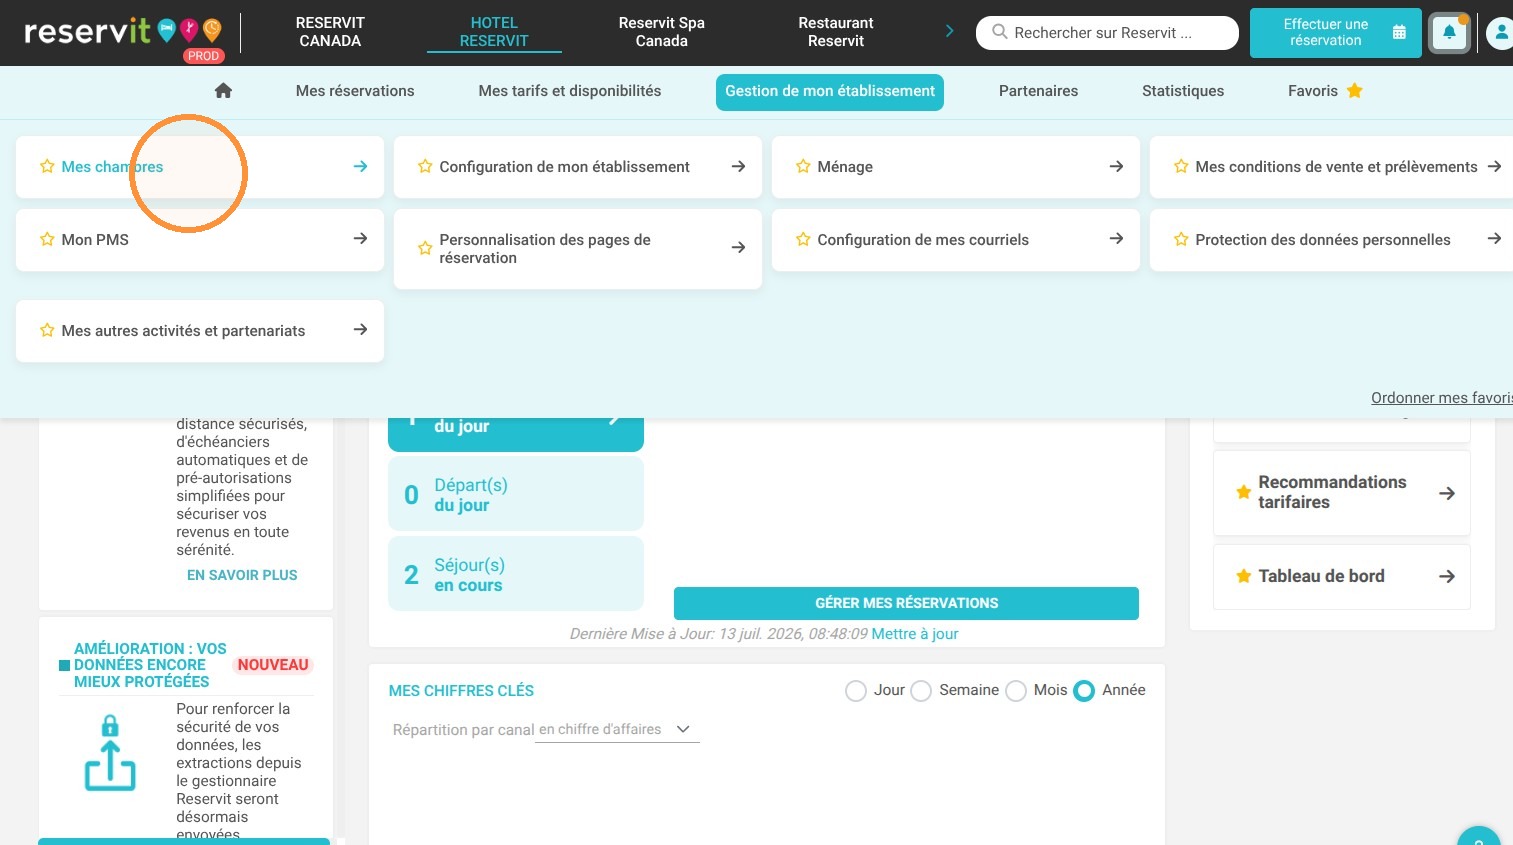Open the Mes tarifs et disponibilités menu
This screenshot has height=845, width=1513.
[570, 91]
